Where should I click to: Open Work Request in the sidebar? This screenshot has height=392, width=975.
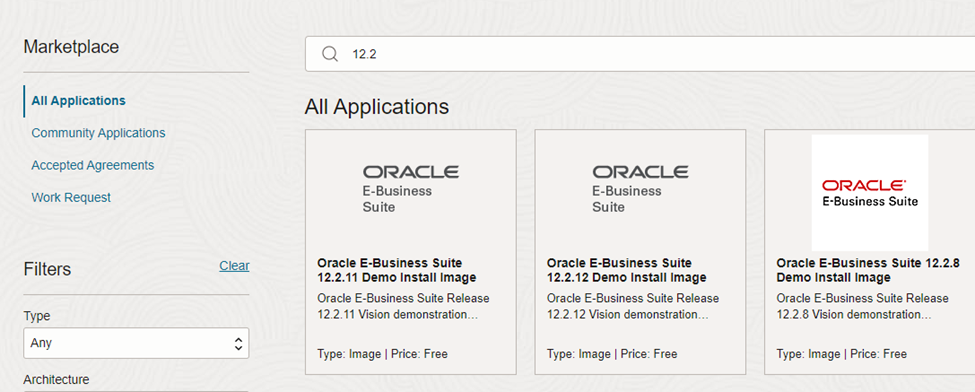point(71,197)
